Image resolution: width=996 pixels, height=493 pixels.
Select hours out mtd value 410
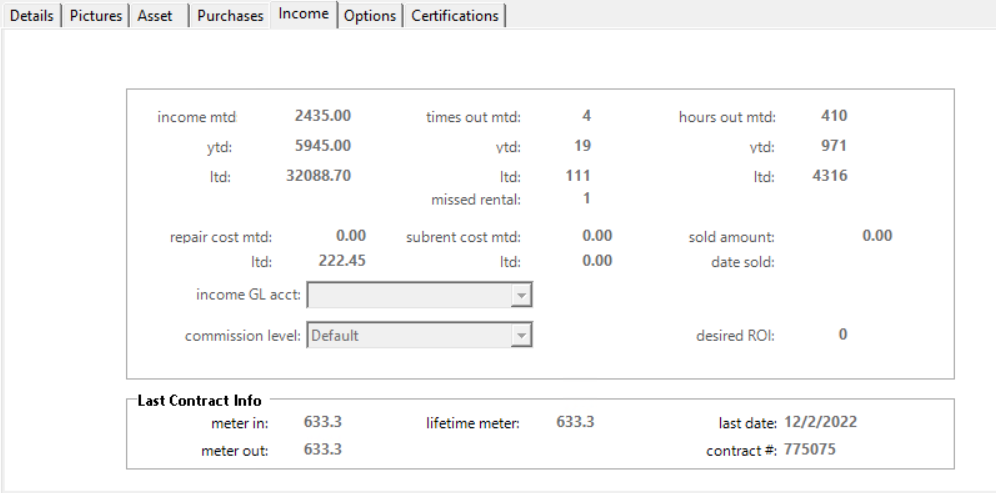click(x=834, y=116)
